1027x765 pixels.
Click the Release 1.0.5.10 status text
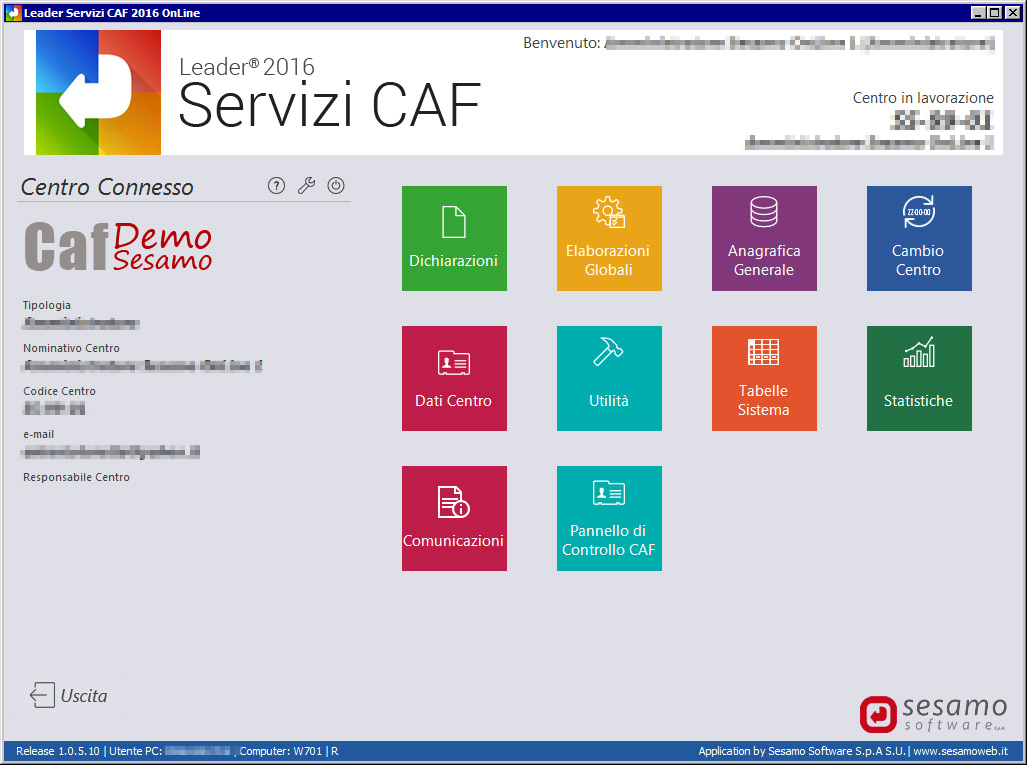(x=58, y=751)
